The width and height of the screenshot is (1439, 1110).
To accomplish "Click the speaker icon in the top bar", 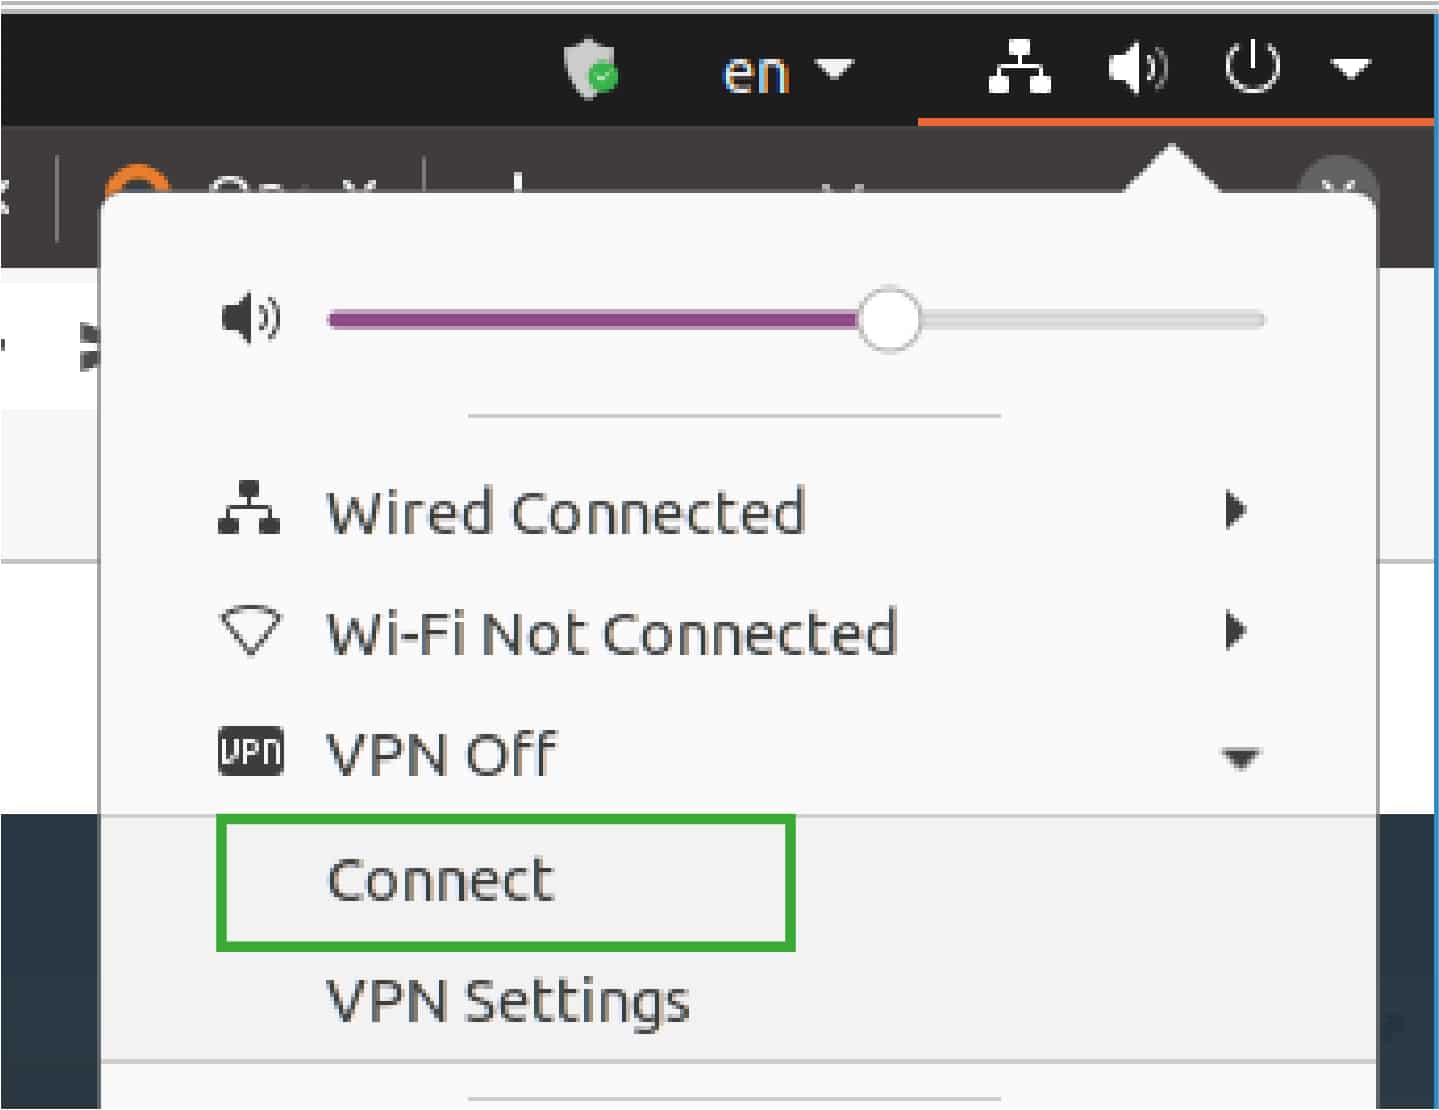I will [1138, 67].
